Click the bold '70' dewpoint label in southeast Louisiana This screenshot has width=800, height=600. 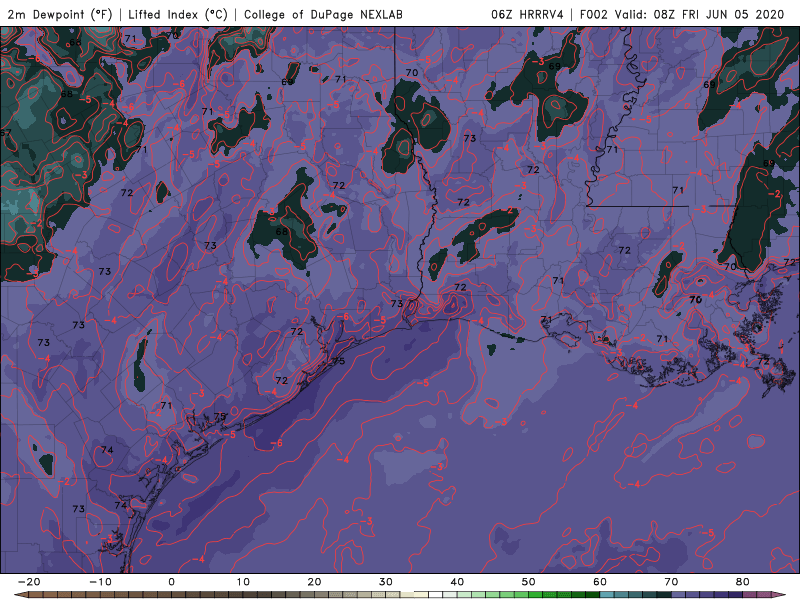click(695, 300)
